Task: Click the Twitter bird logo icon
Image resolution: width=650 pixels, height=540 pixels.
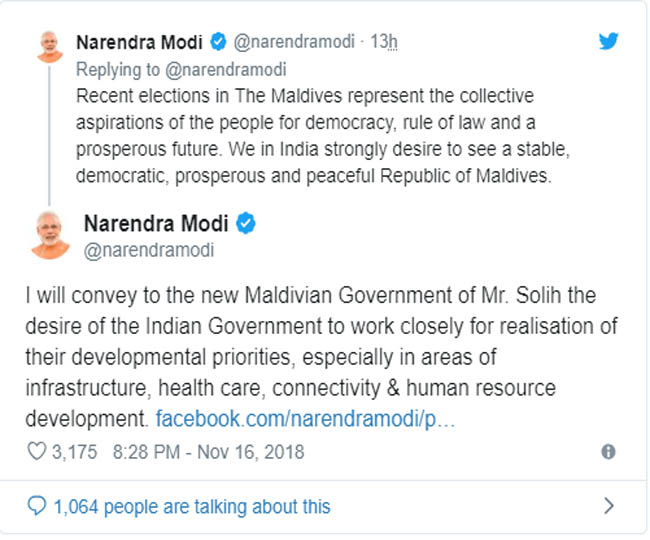Action: coord(608,42)
